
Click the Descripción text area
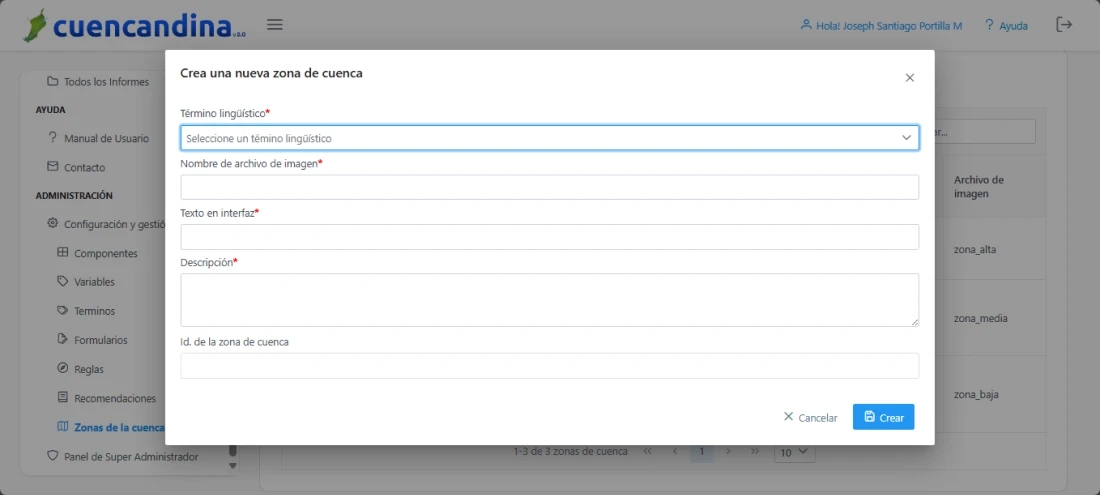coord(549,299)
